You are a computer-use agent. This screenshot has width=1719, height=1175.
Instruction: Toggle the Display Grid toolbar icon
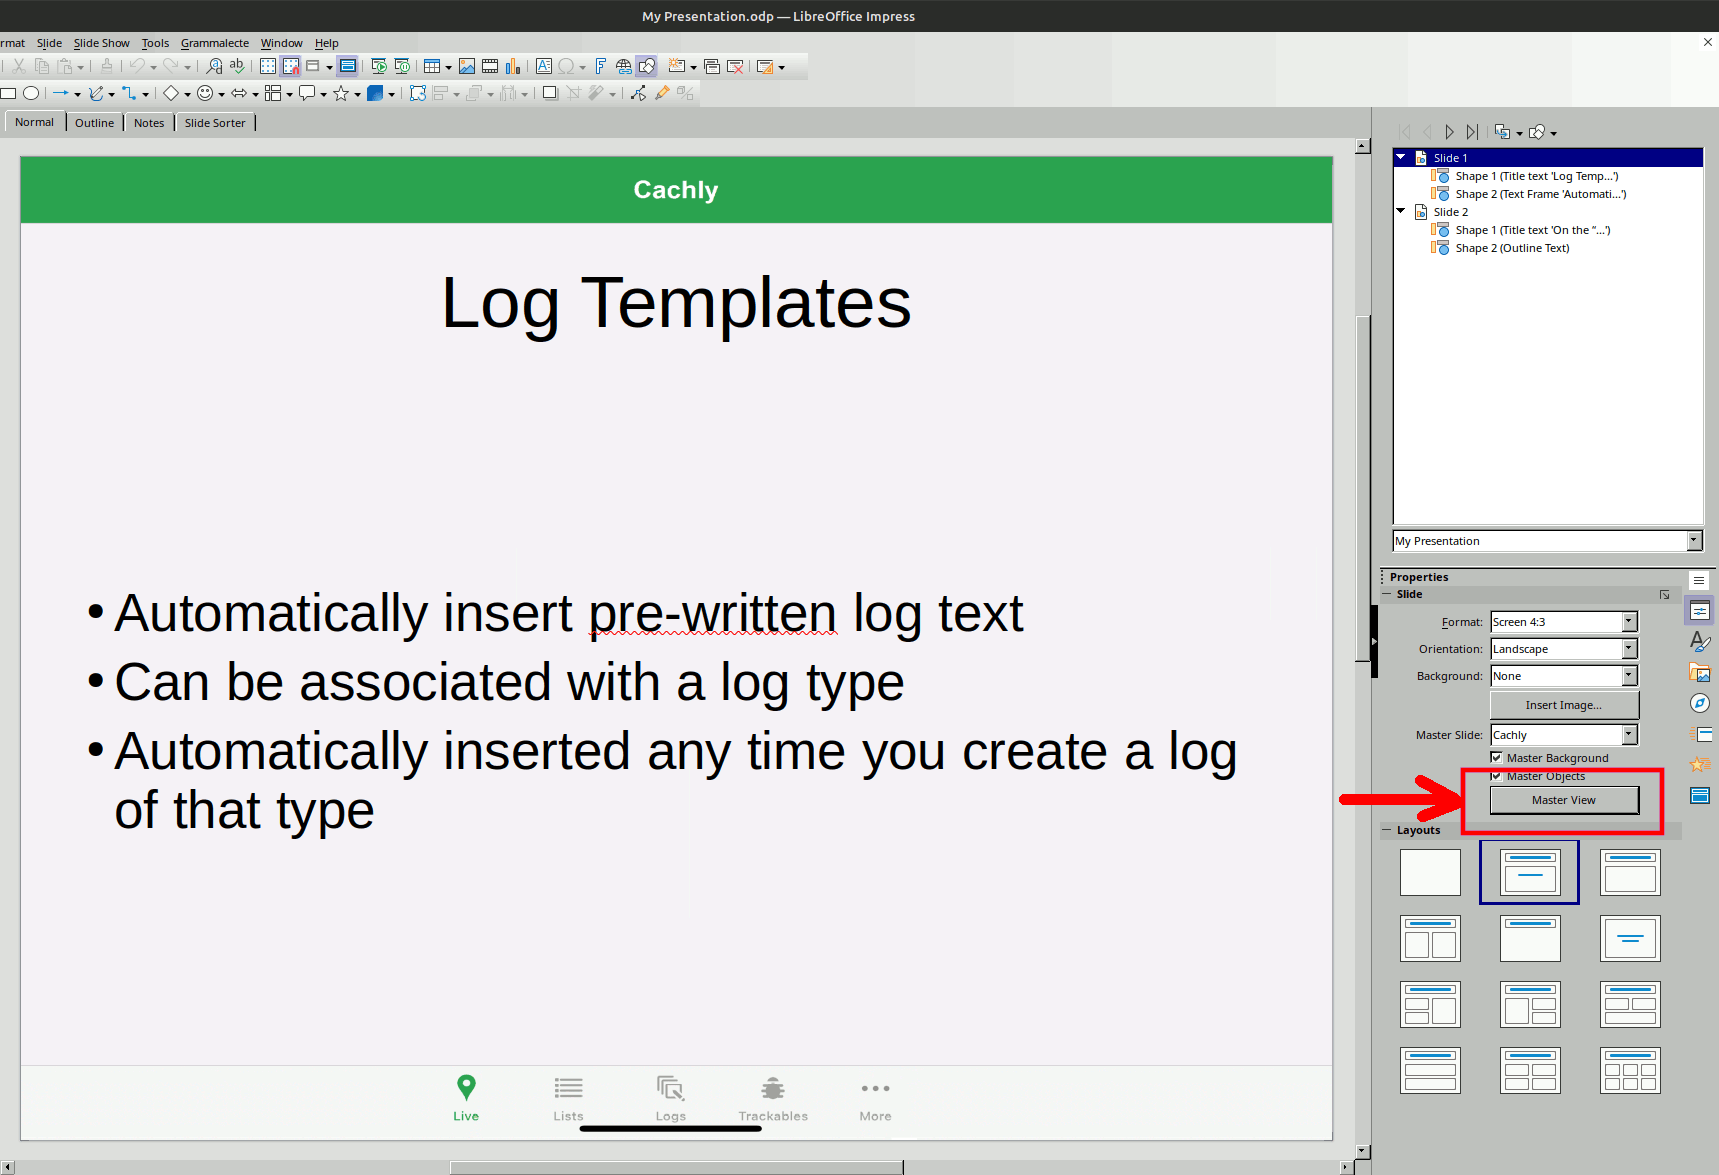coord(268,66)
